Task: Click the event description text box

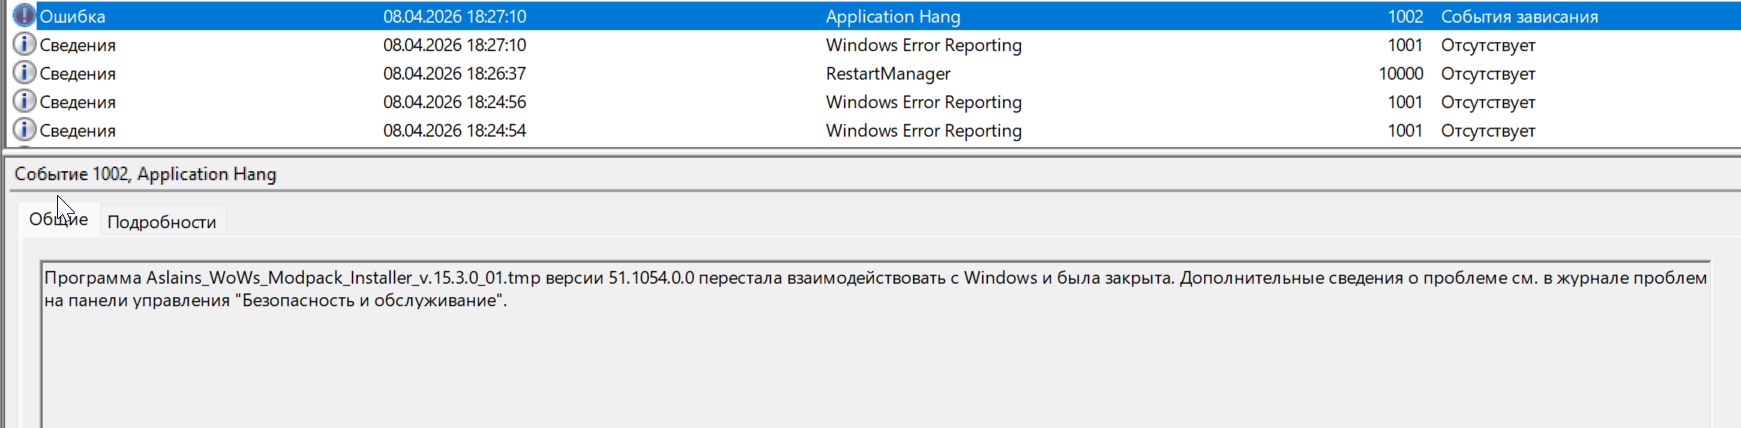Action: [875, 344]
